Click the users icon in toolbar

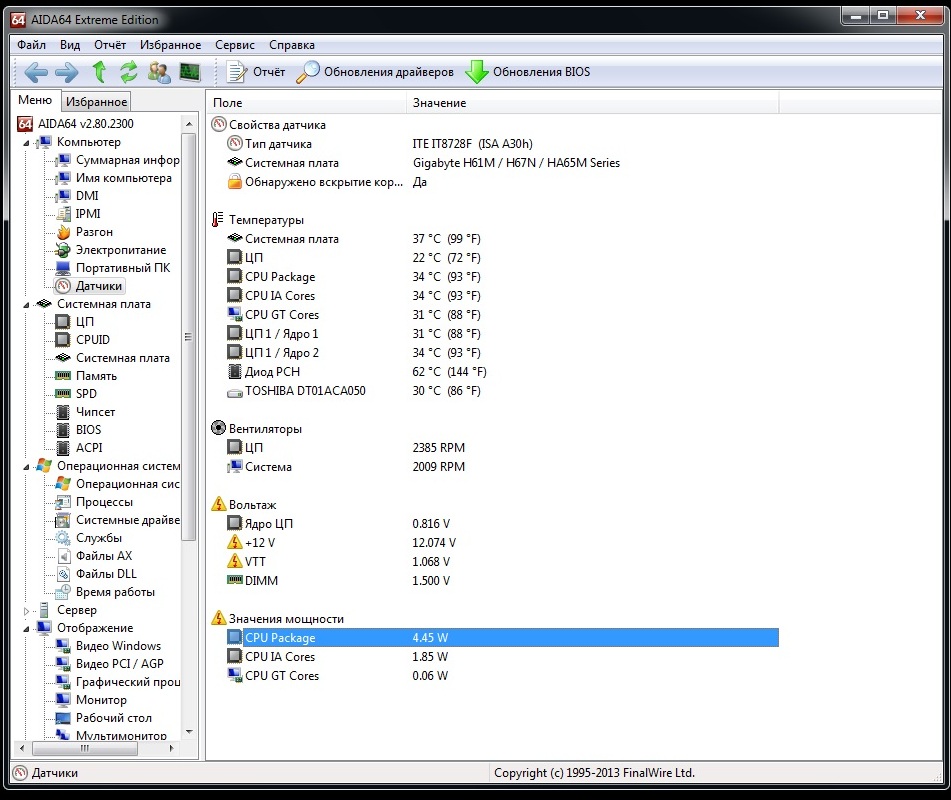click(x=159, y=72)
